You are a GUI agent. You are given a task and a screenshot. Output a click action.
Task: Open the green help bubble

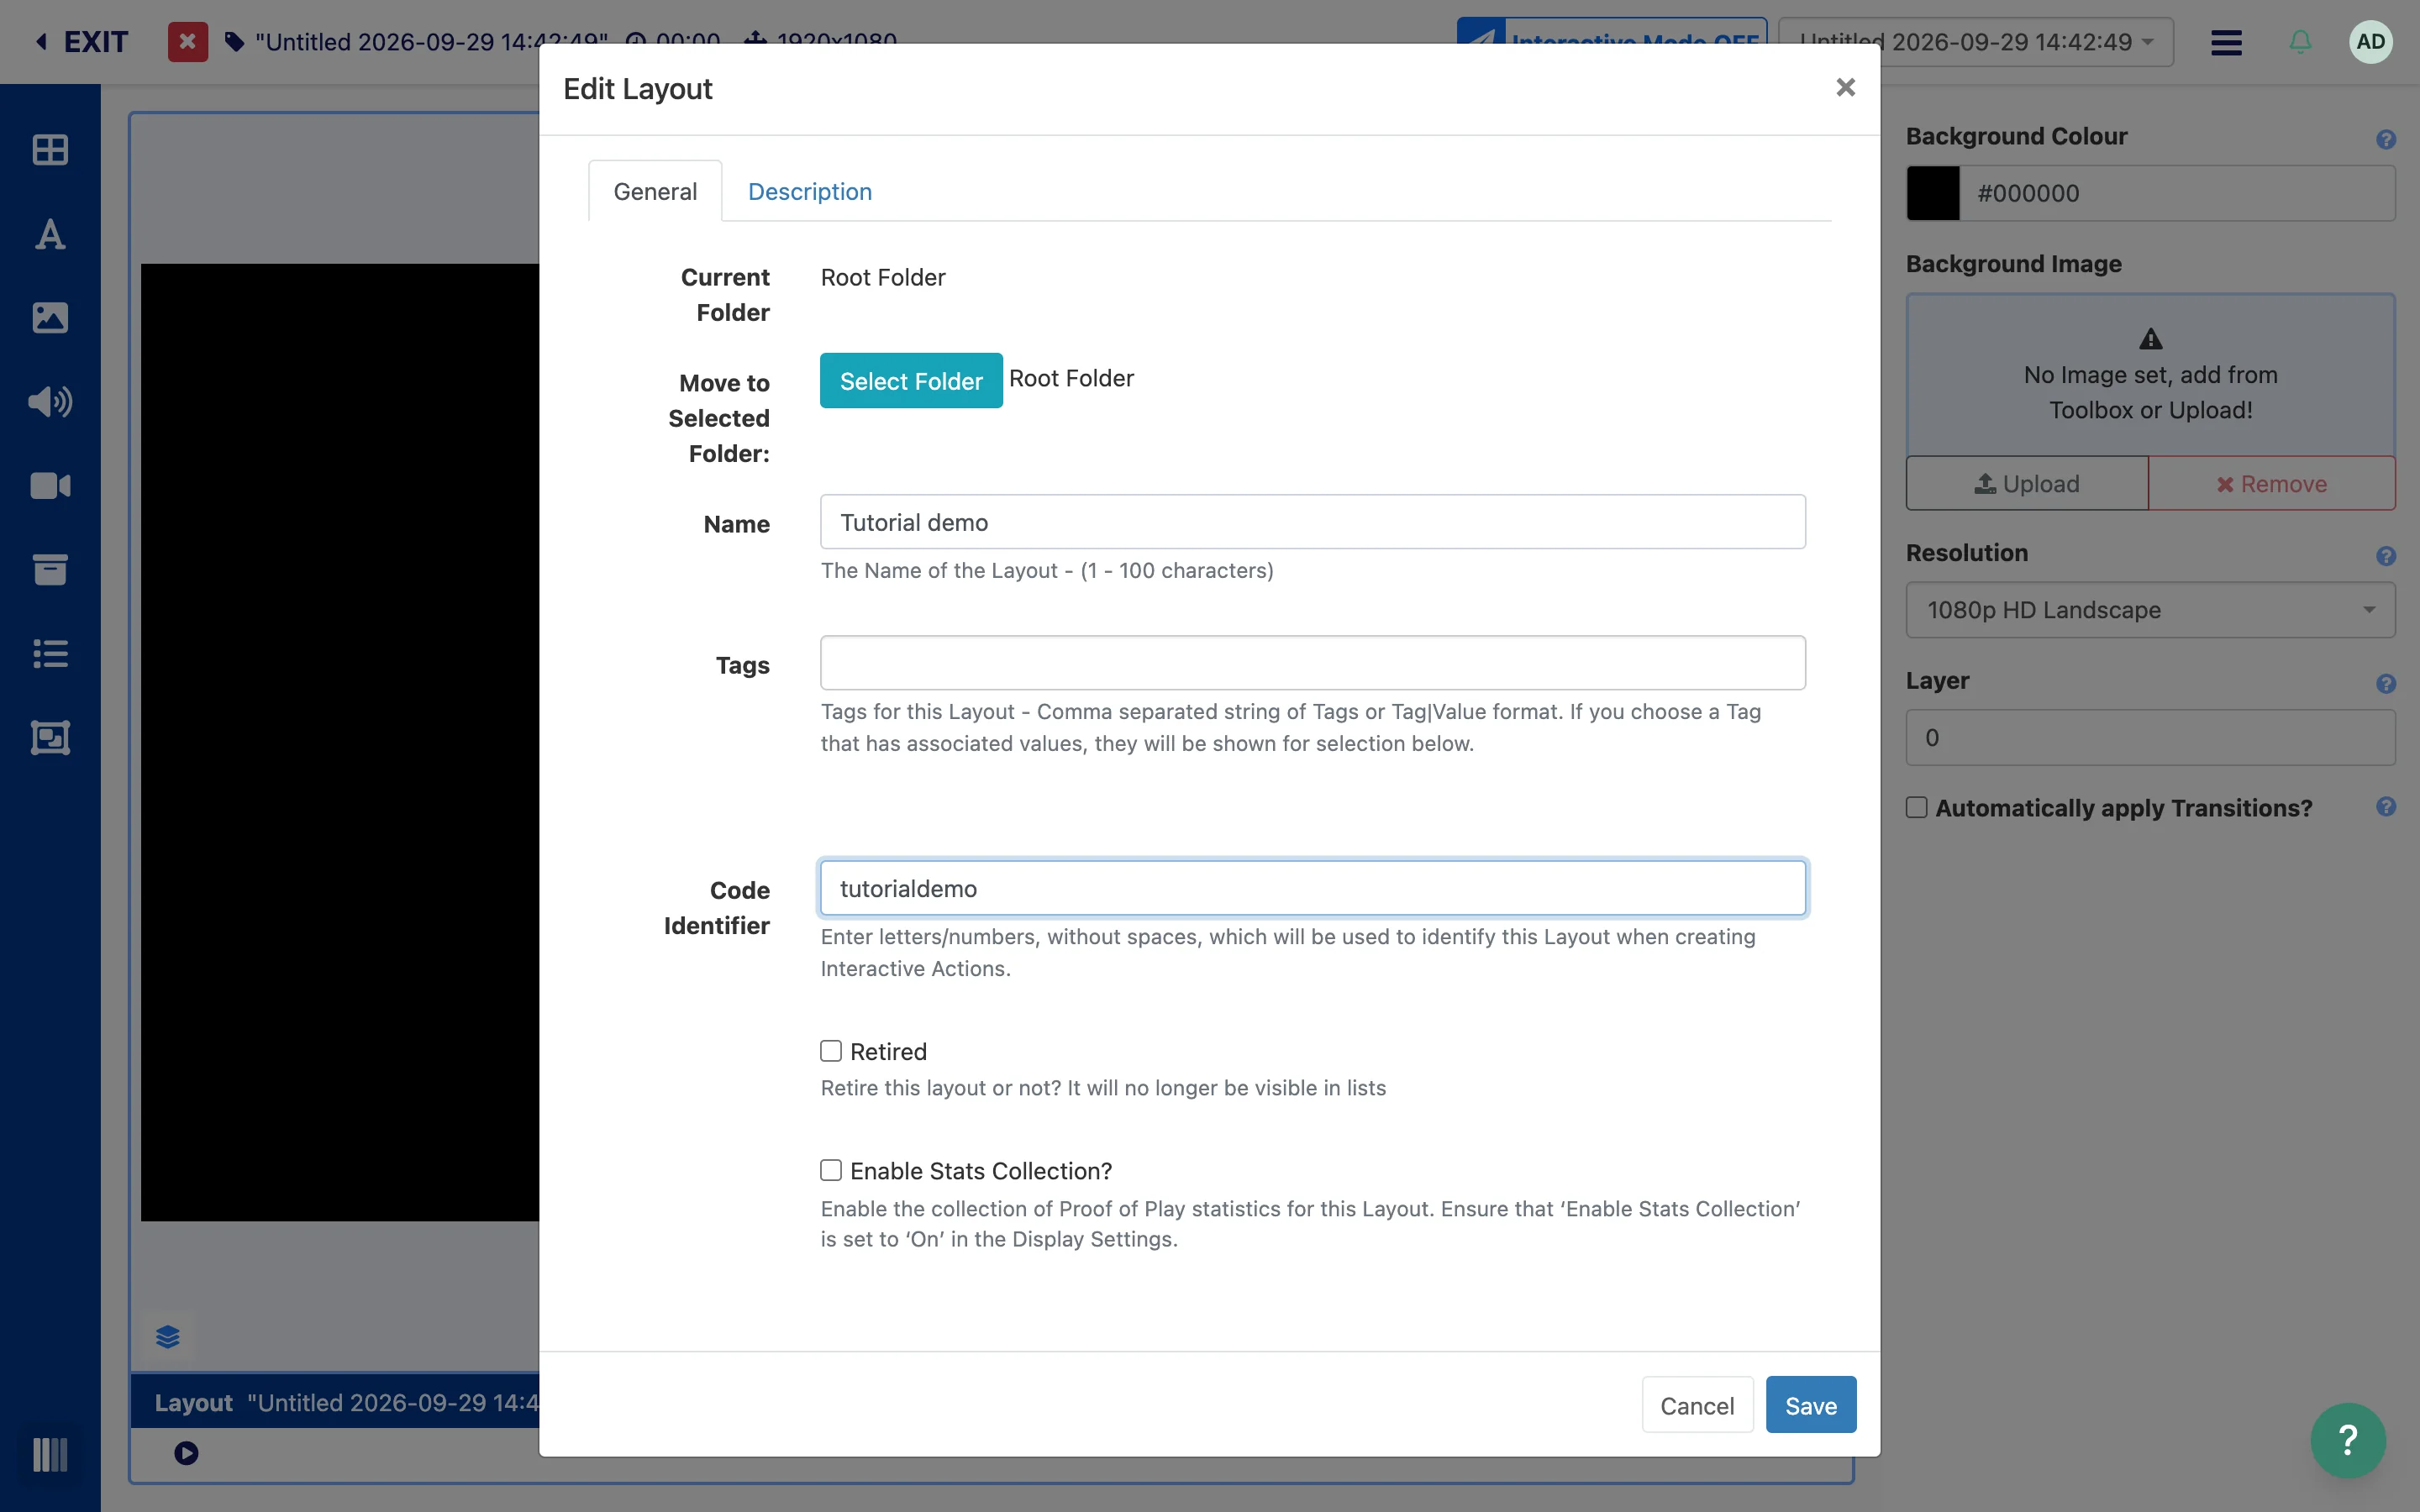[x=2348, y=1440]
